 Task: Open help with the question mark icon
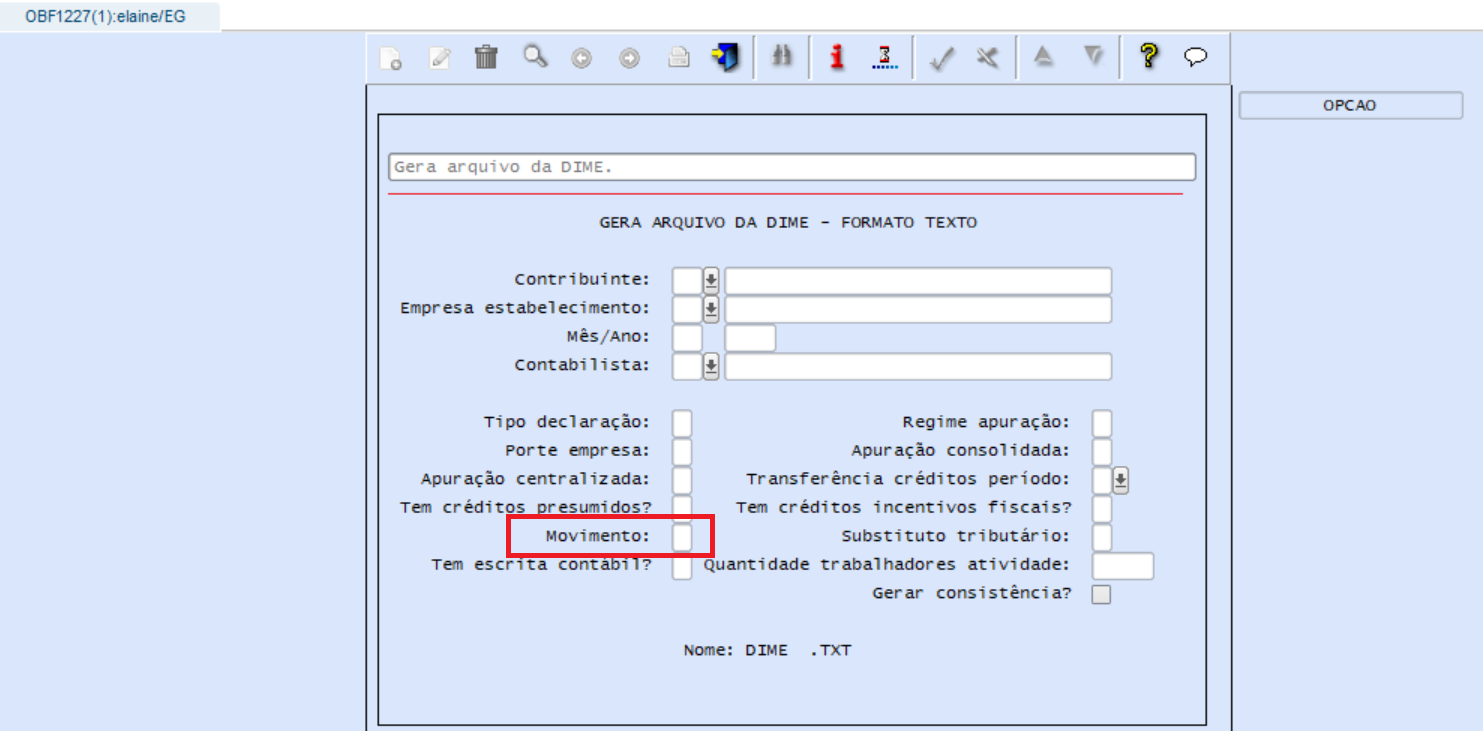(x=1149, y=57)
